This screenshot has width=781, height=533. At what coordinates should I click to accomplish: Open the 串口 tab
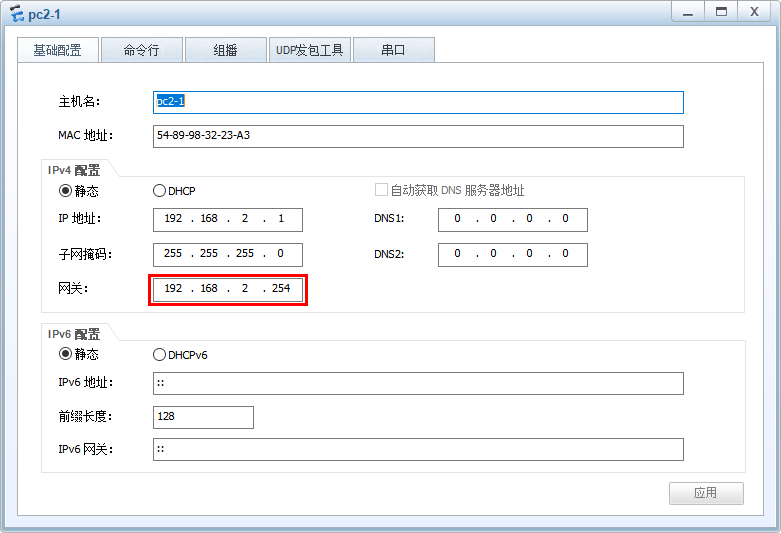point(393,50)
